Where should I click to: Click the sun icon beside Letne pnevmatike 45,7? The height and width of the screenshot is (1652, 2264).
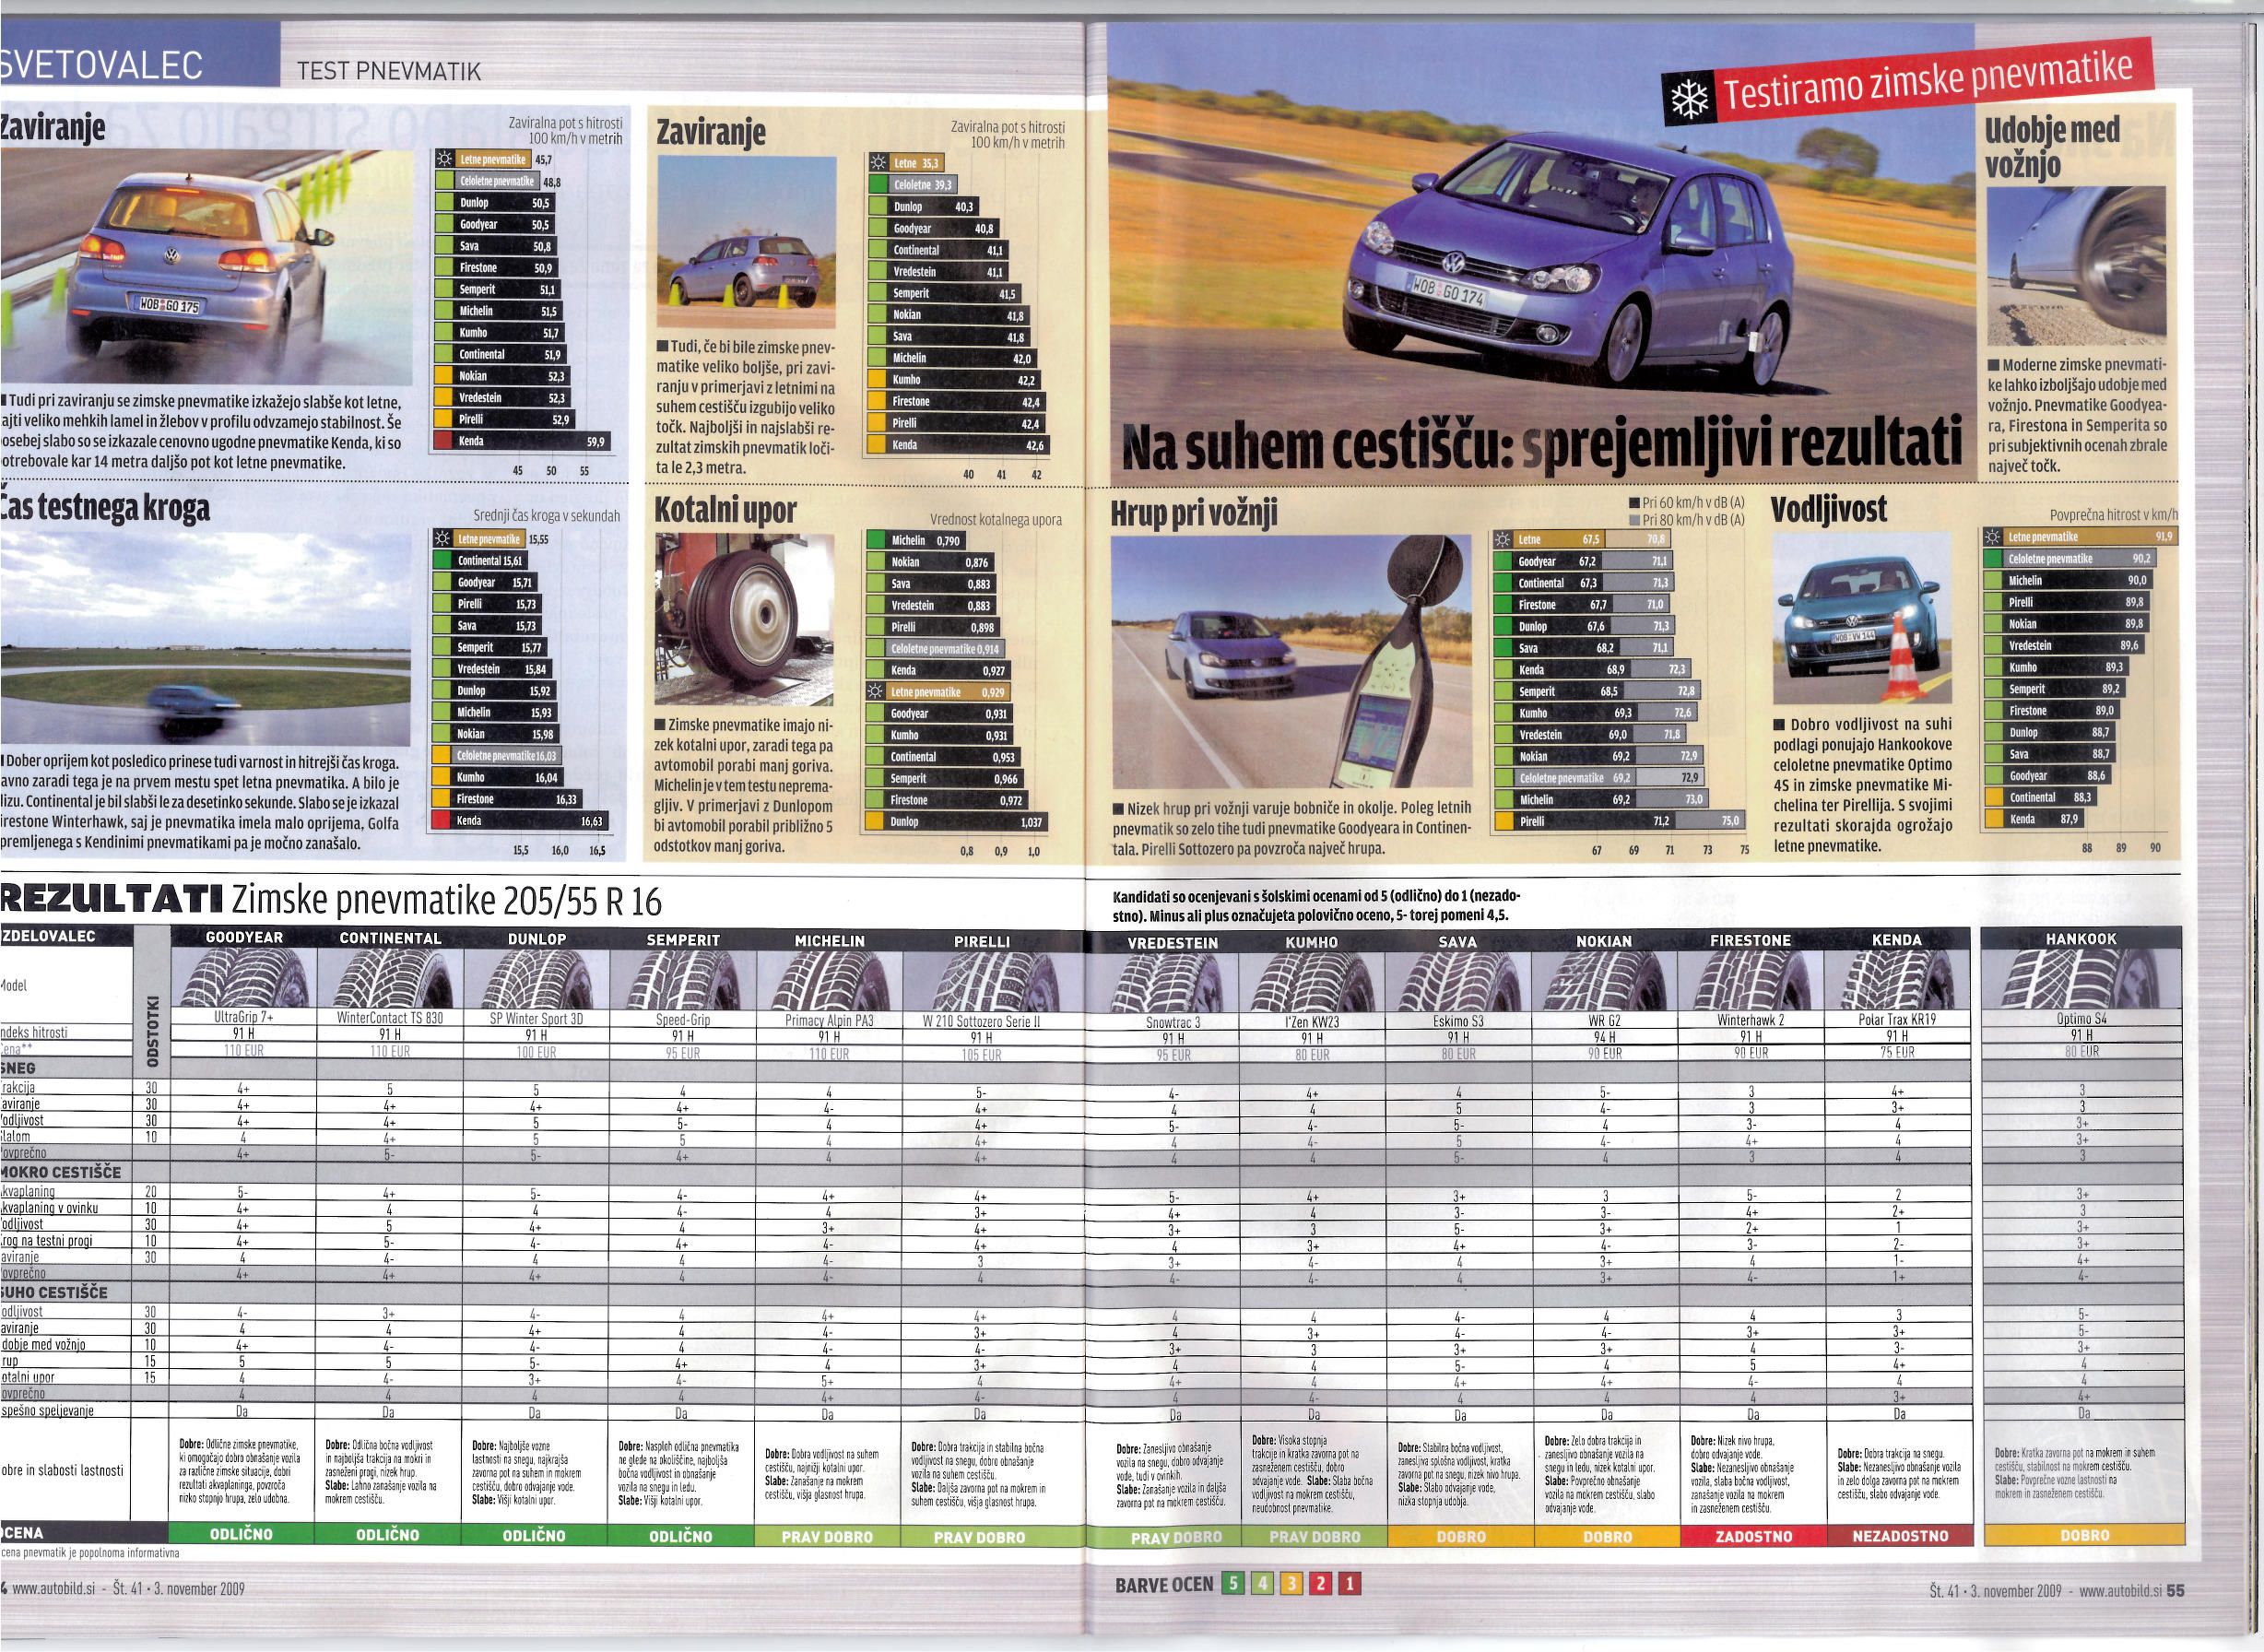coord(445,159)
